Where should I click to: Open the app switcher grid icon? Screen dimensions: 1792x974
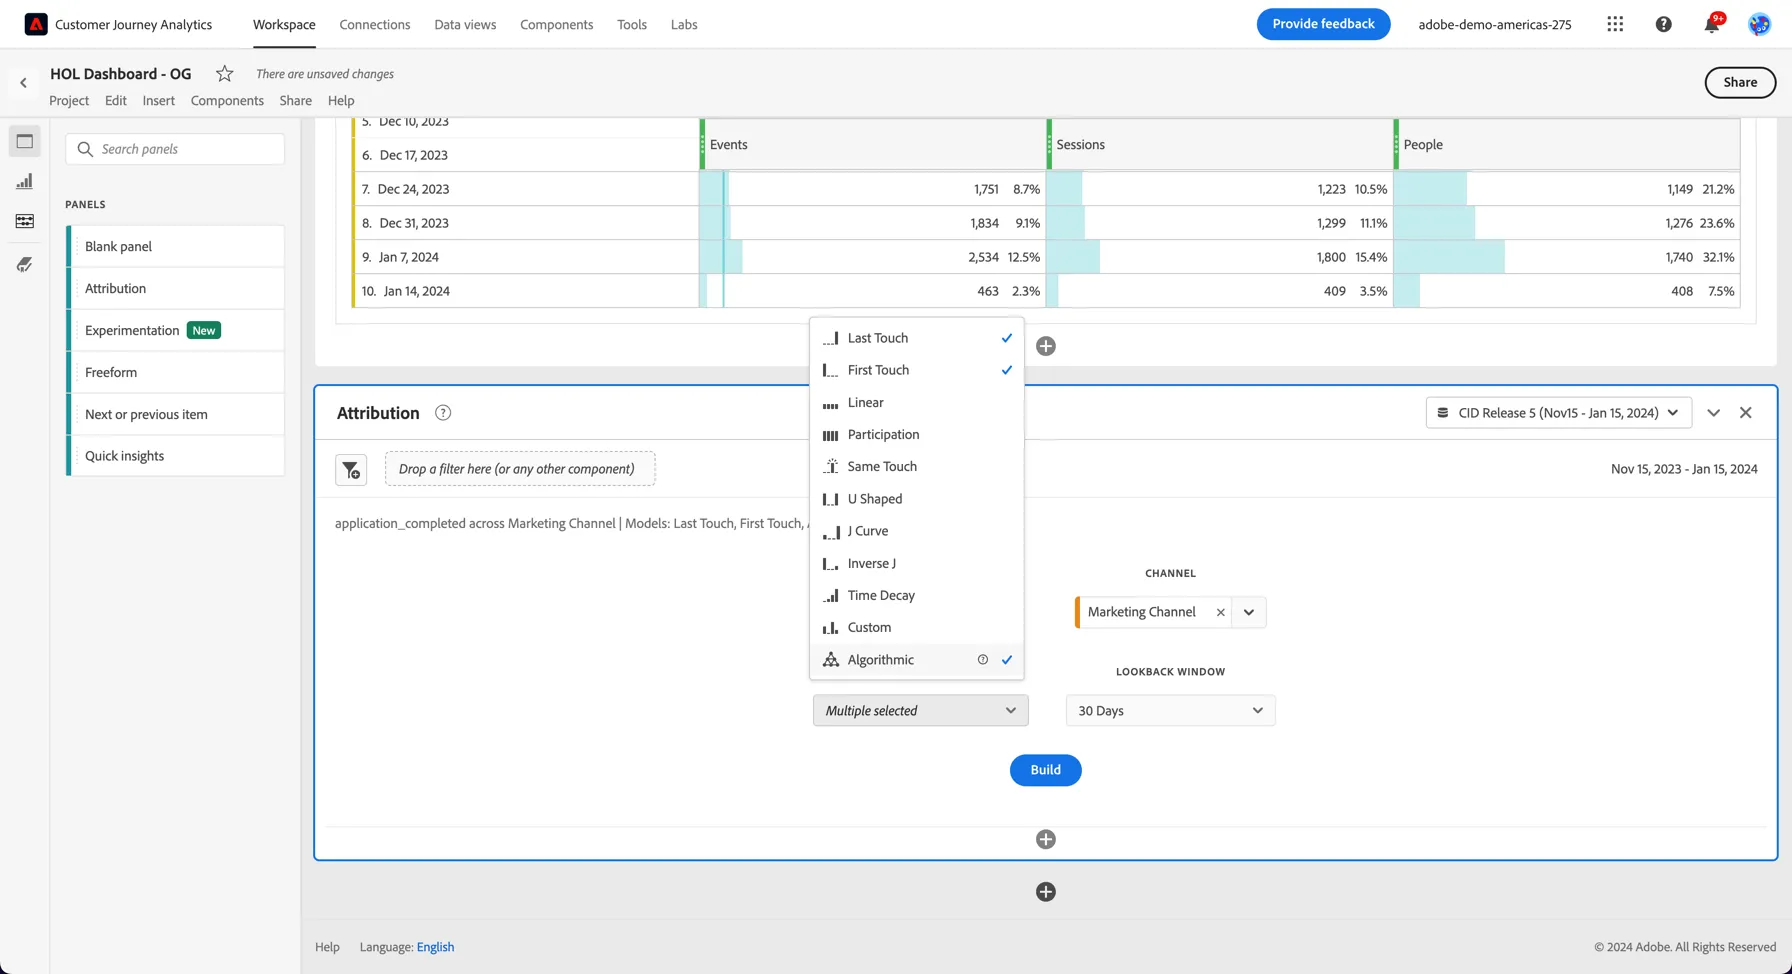[x=1615, y=24]
